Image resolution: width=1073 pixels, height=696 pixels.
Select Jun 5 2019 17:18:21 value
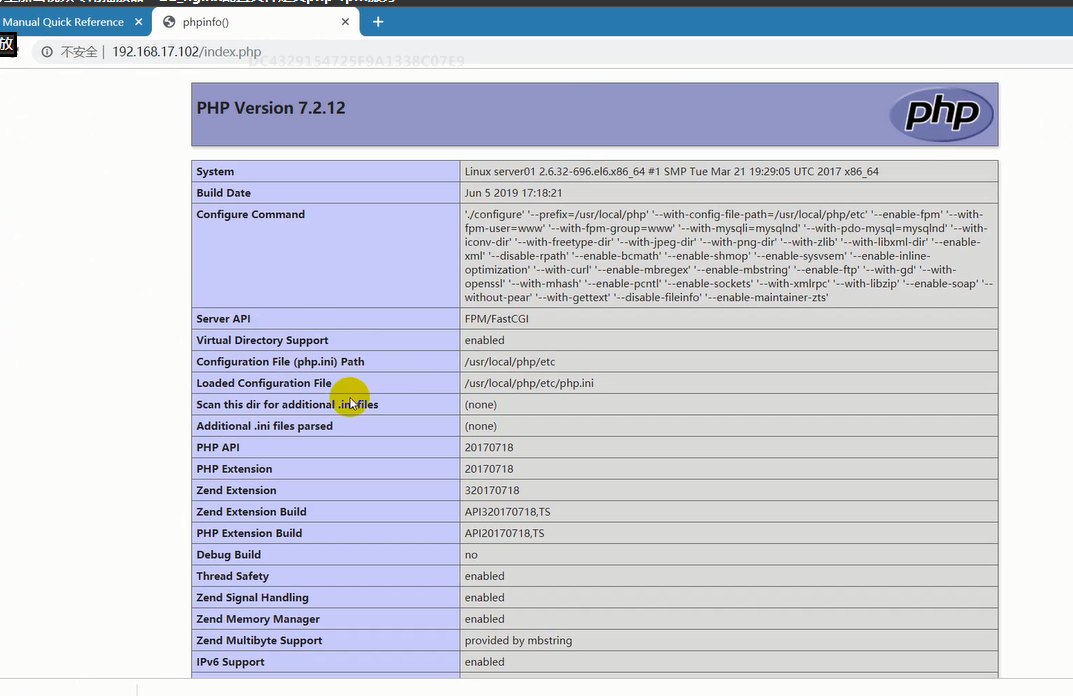click(513, 193)
